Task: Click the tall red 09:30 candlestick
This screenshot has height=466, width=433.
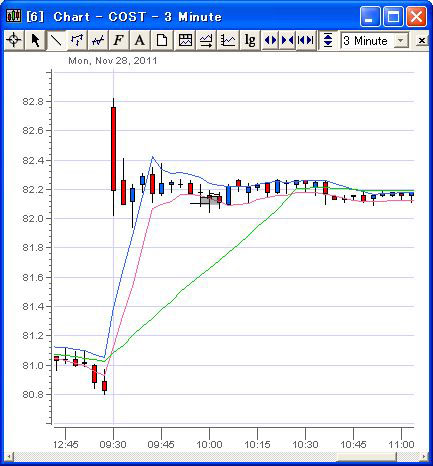Action: pos(113,149)
